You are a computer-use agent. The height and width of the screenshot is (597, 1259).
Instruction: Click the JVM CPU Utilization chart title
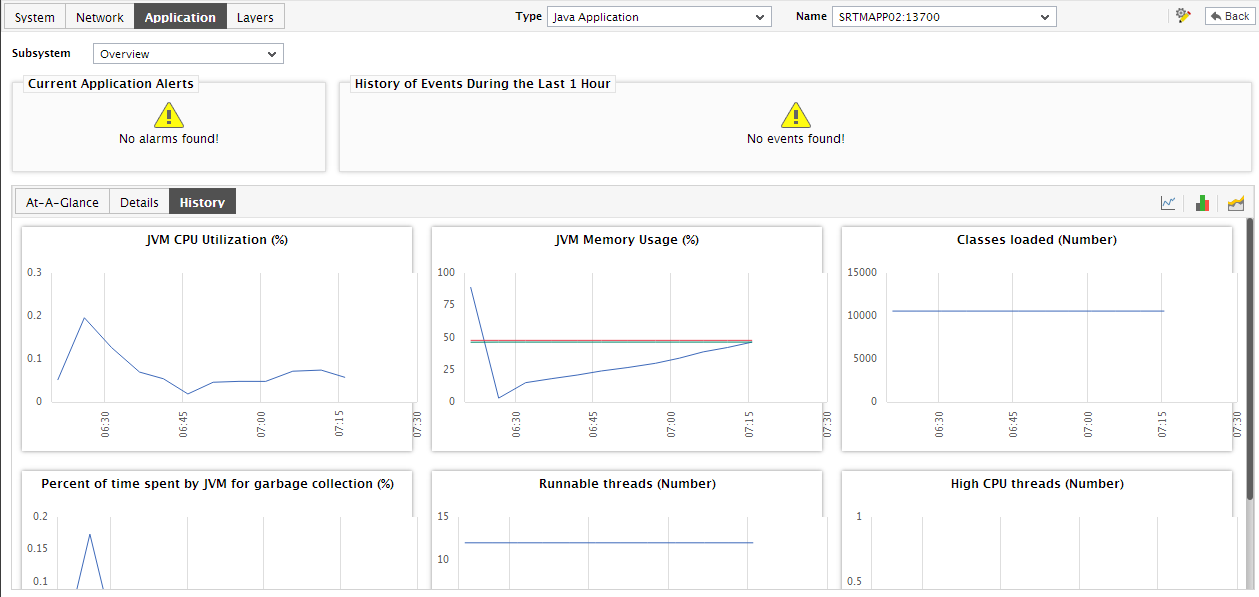tap(217, 240)
